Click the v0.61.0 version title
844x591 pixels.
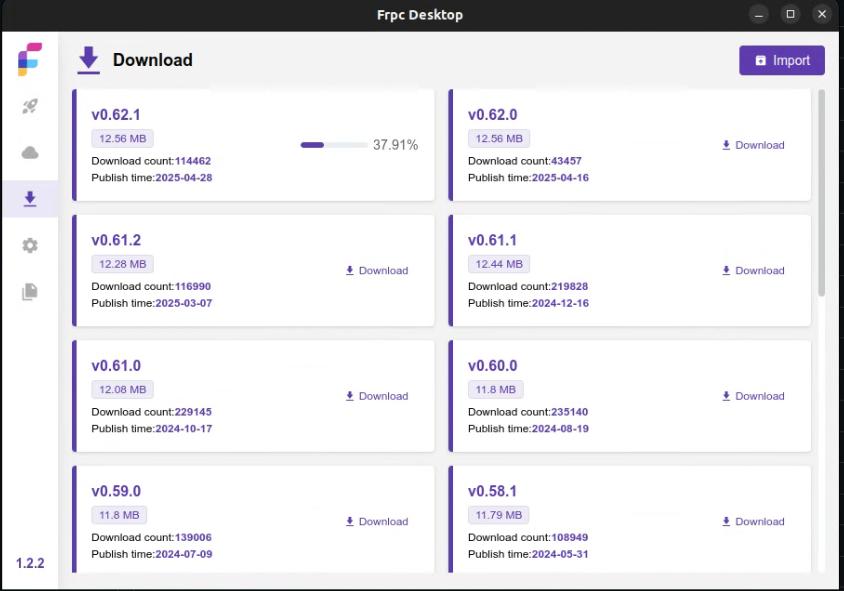116,365
